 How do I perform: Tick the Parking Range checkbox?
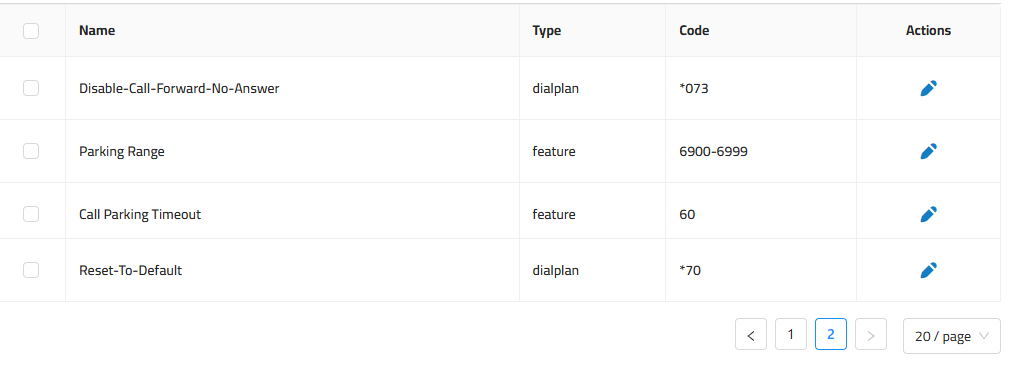click(31, 151)
